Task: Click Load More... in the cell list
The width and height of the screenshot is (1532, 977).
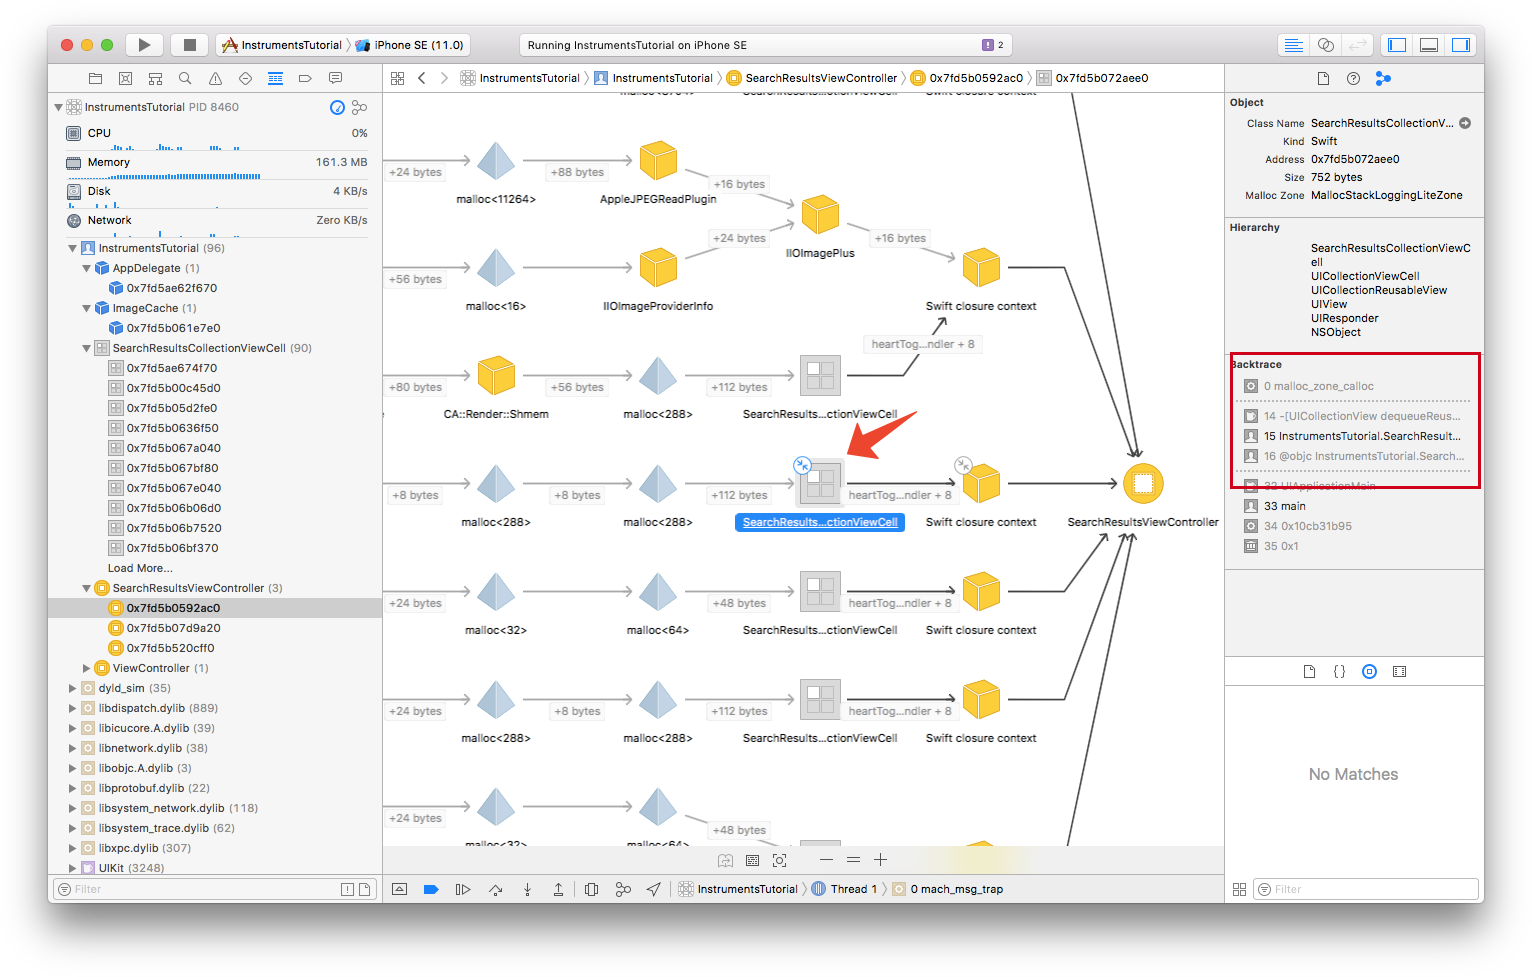Action: 140,568
